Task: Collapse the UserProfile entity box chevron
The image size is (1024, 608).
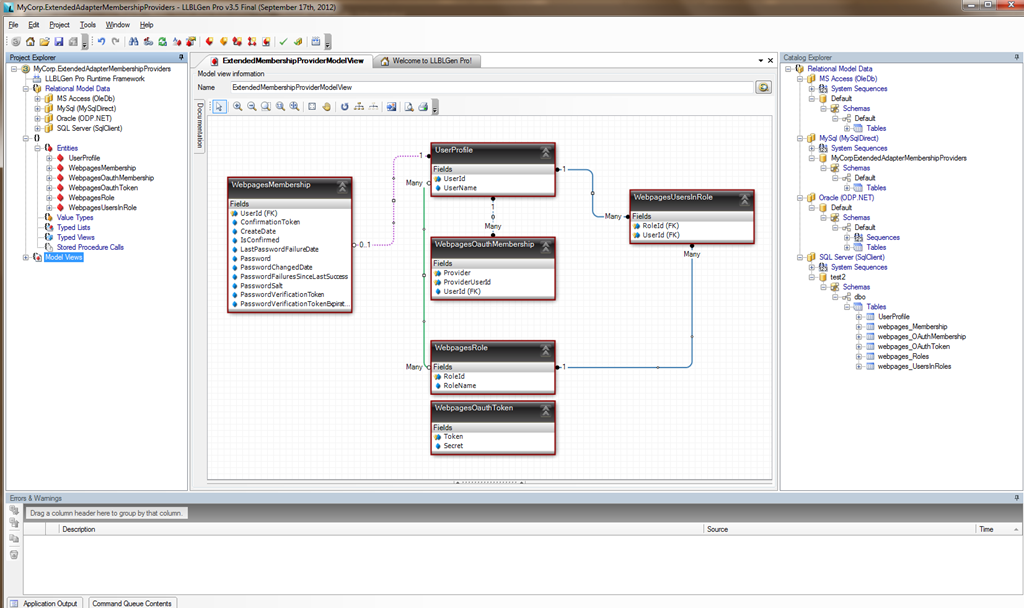Action: [546, 152]
